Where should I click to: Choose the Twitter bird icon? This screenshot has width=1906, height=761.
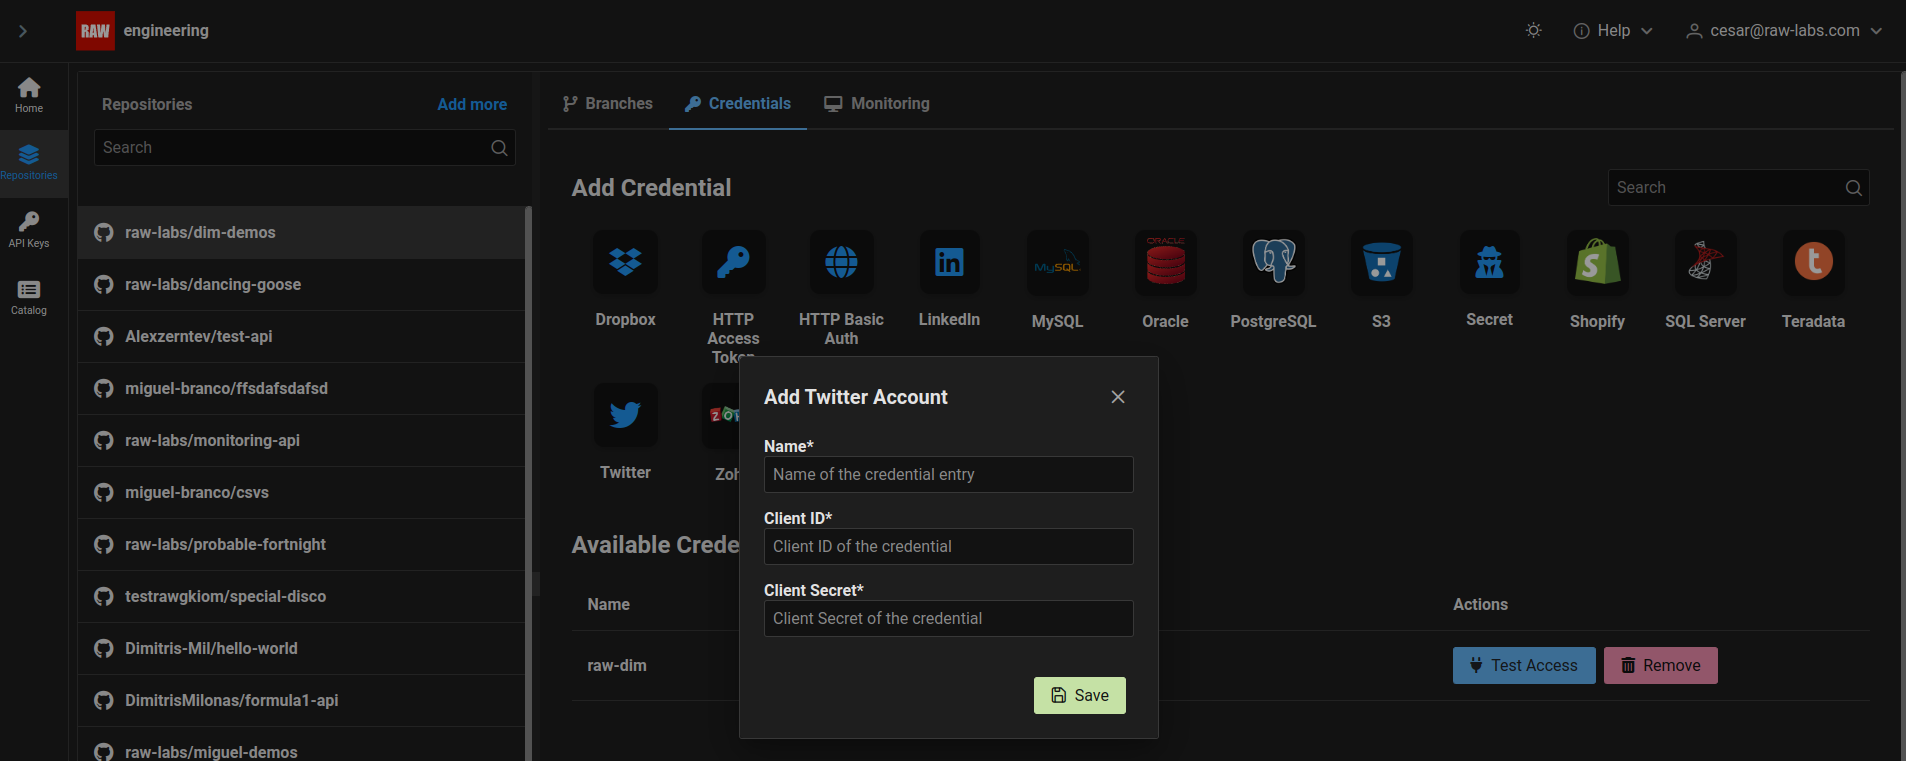pyautogui.click(x=625, y=415)
